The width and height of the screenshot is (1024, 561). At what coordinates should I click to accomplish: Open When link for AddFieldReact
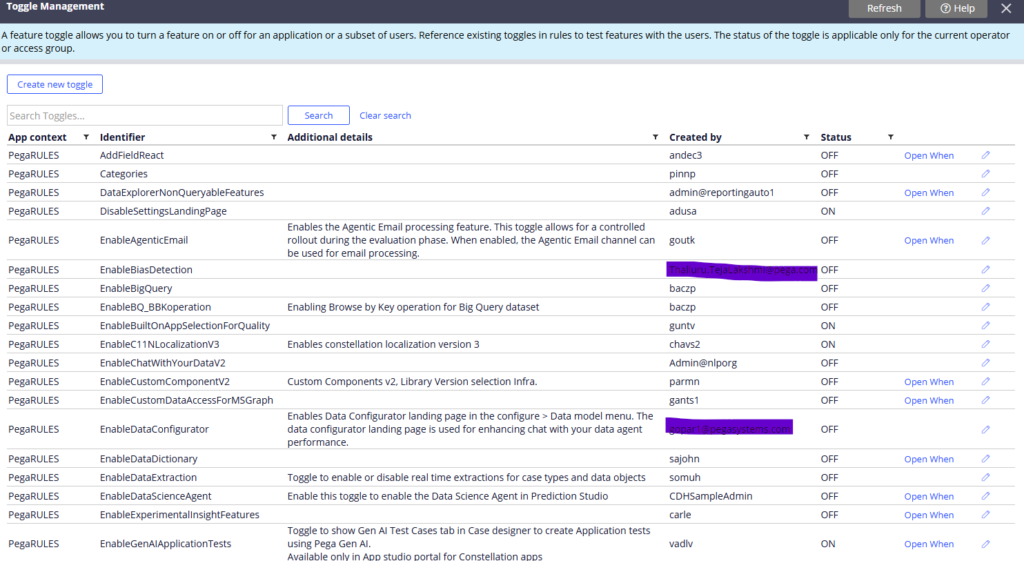929,155
